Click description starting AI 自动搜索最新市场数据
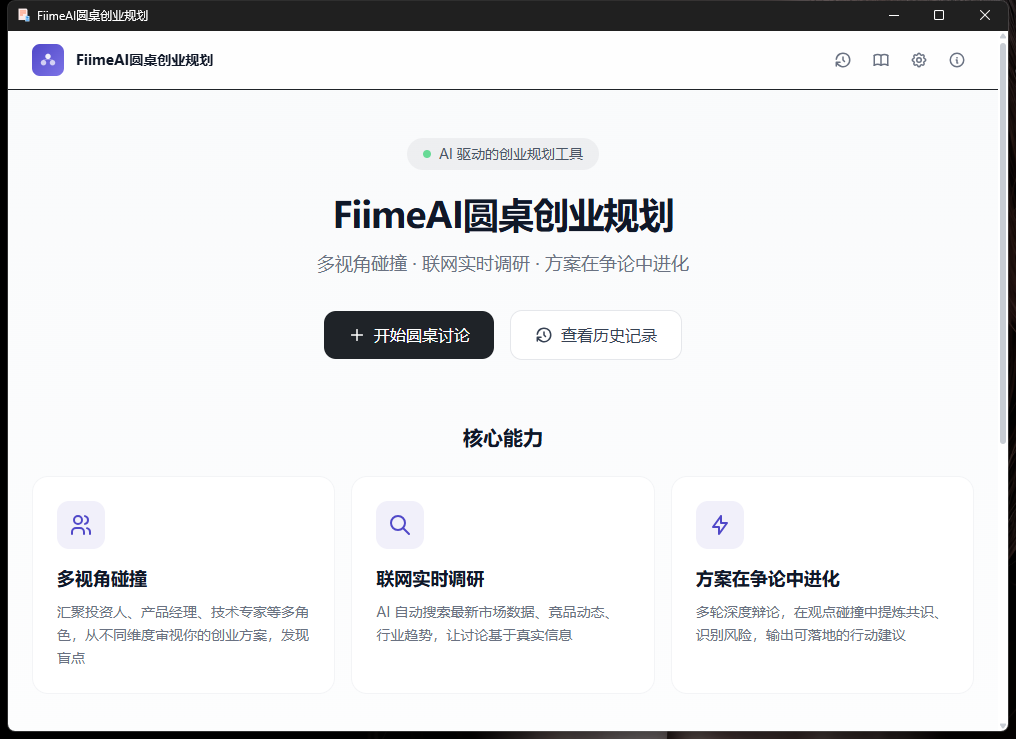Screen dimensions: 1016x739 (x=494, y=624)
